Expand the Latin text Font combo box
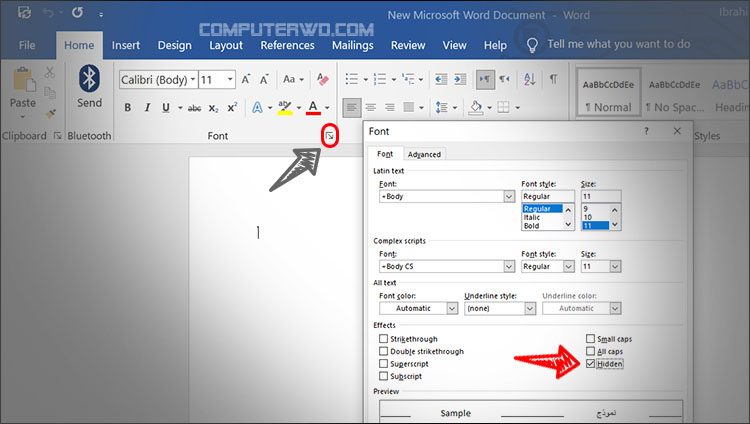The width and height of the screenshot is (750, 424). [509, 196]
